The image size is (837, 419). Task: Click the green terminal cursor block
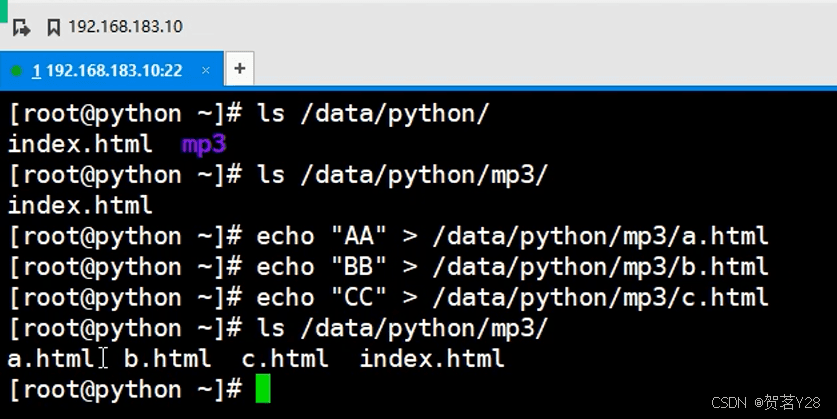pyautogui.click(x=263, y=389)
